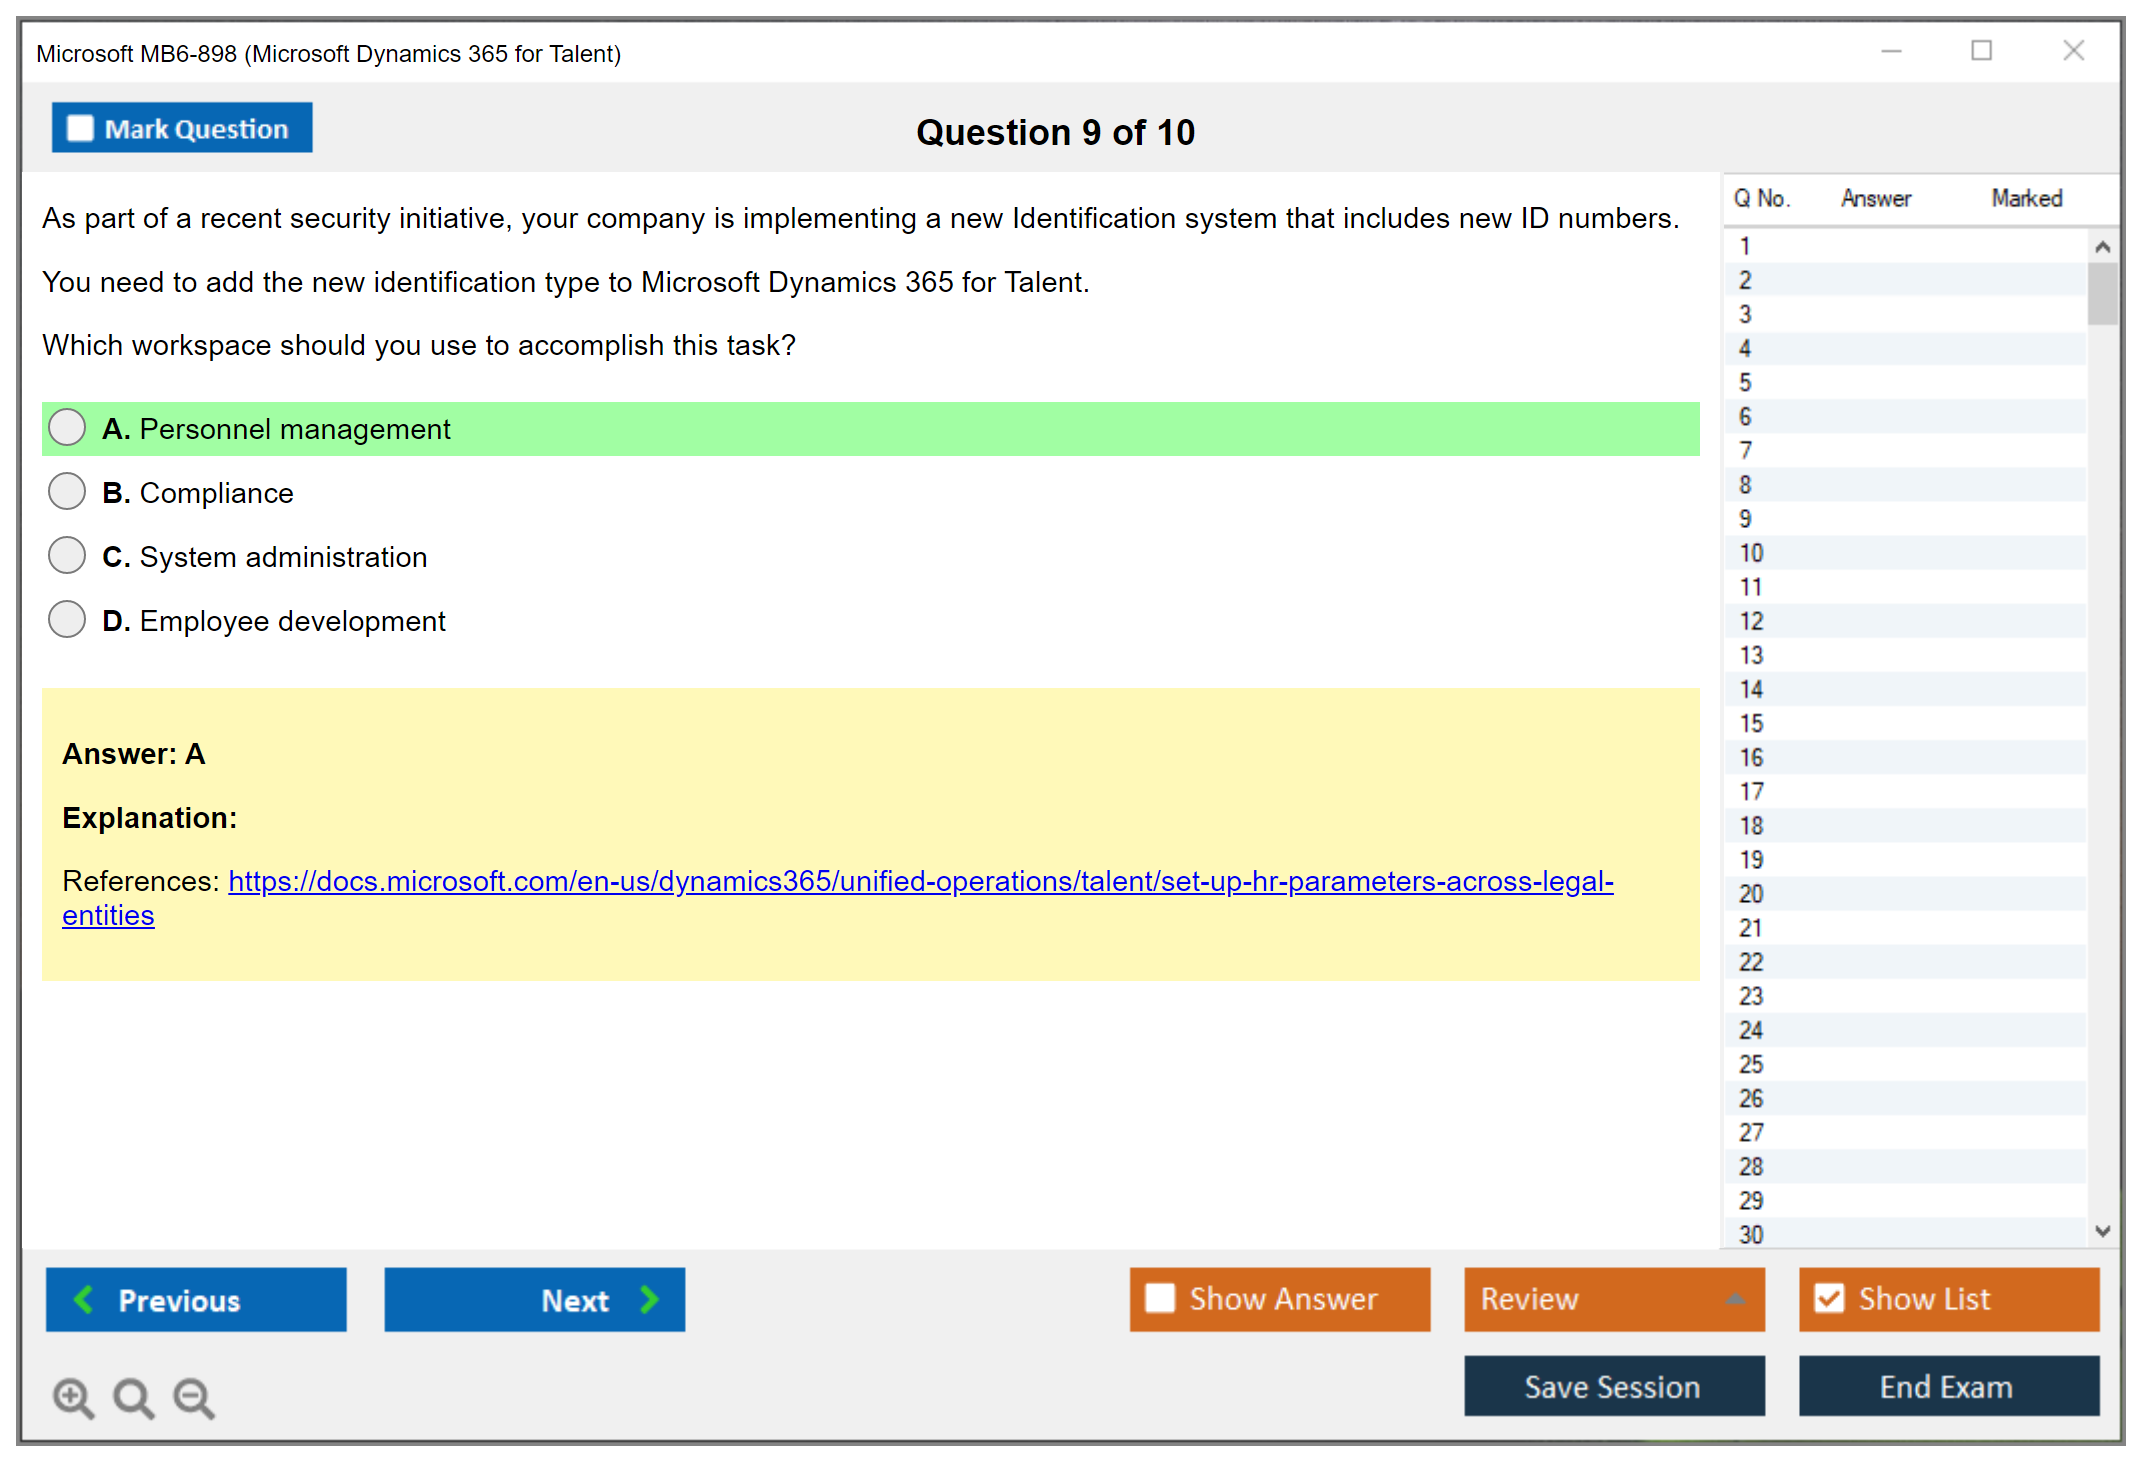
Task: Tick the Mark Question checkbox
Action: click(x=80, y=128)
